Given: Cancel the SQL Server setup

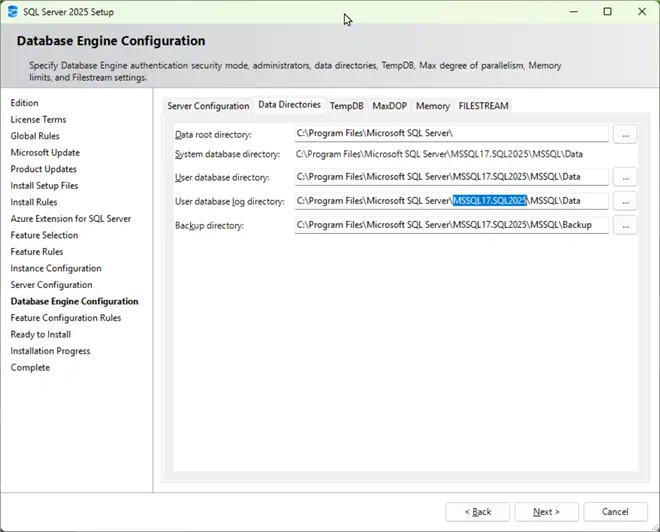Looking at the screenshot, I should (615, 512).
